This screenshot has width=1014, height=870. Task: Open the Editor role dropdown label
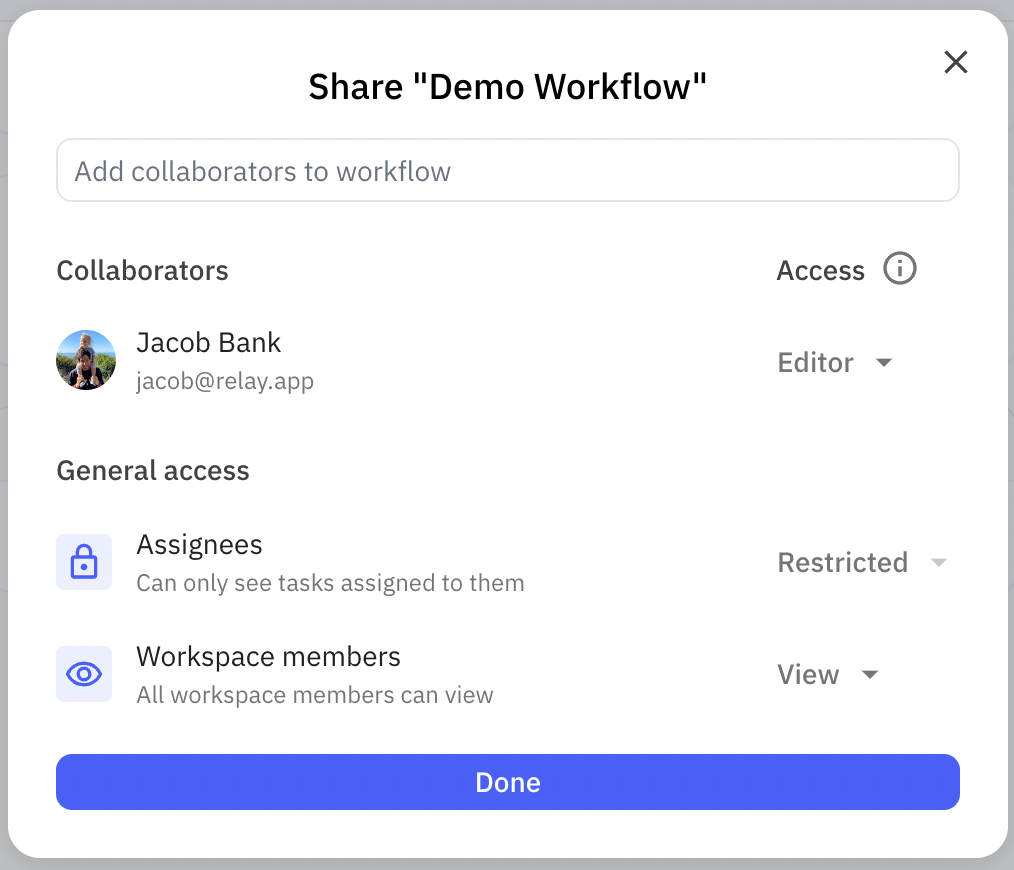tap(815, 363)
